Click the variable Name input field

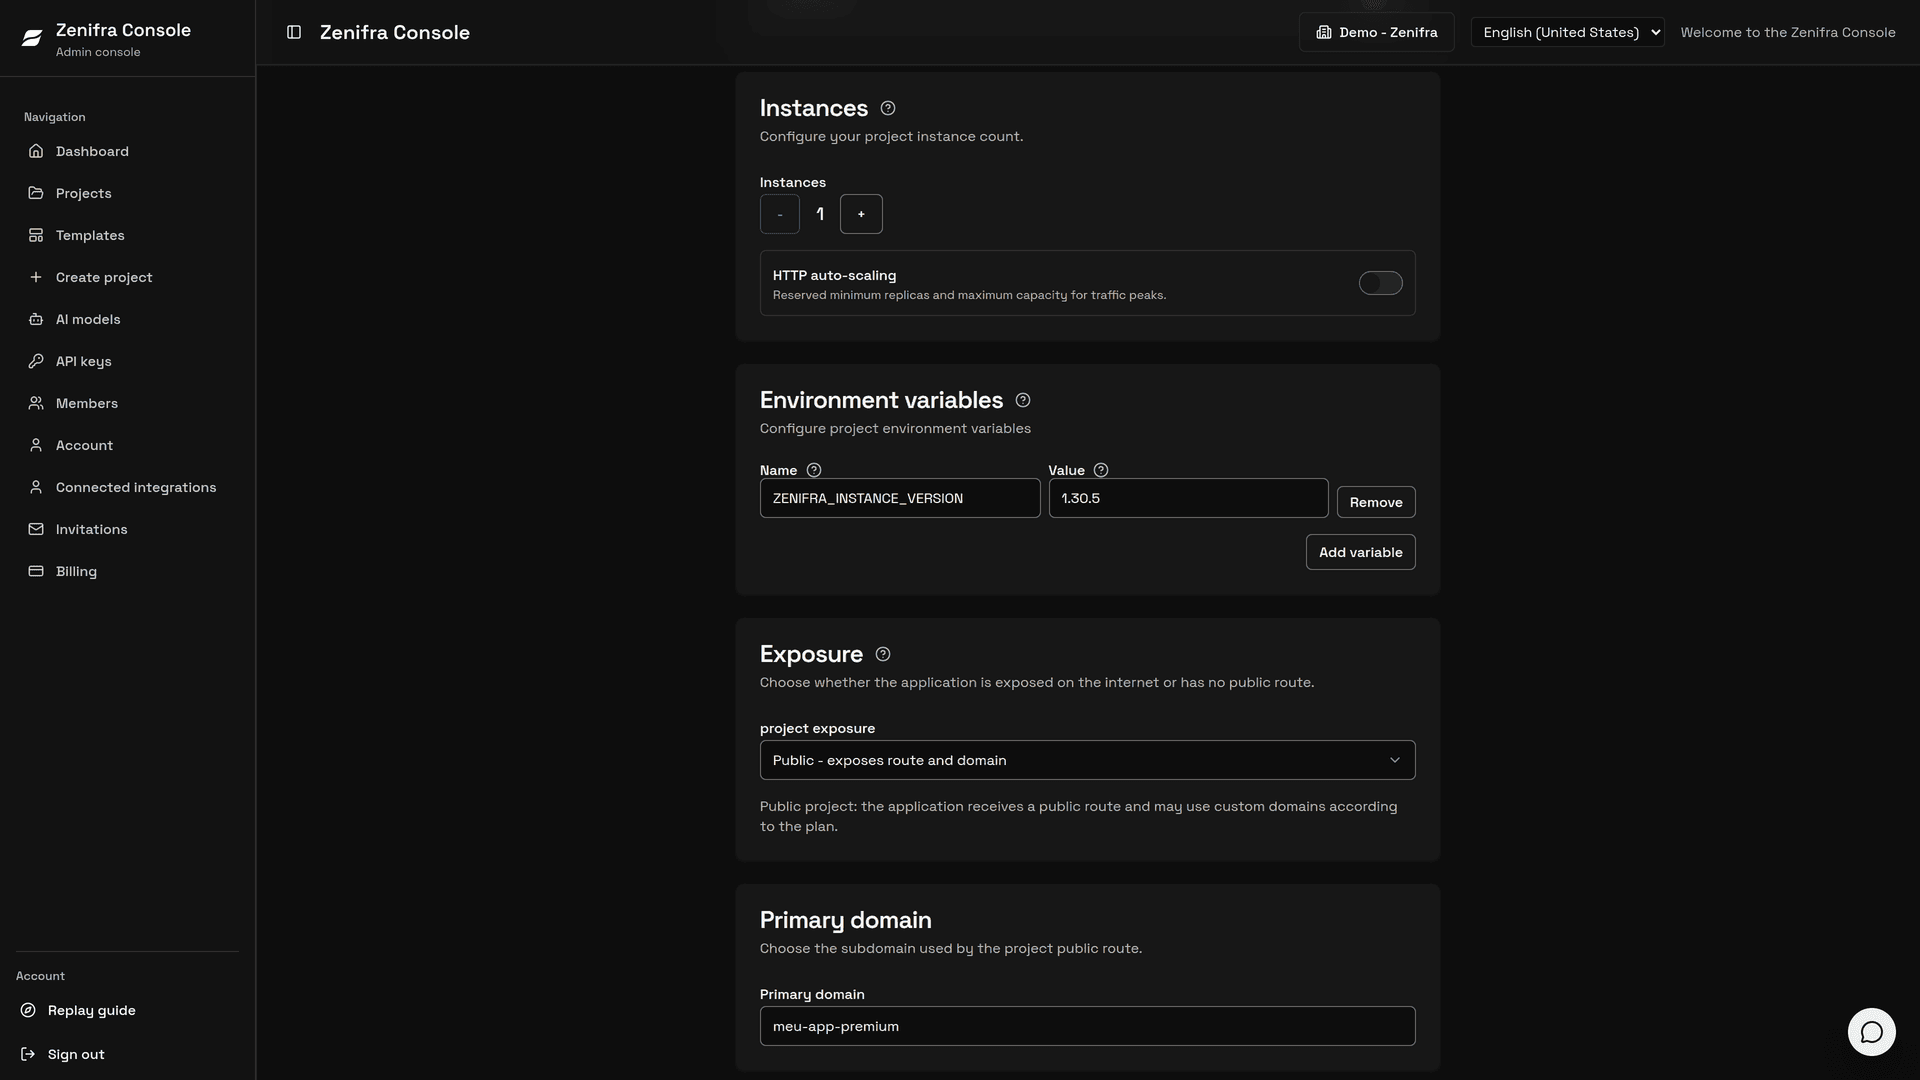[x=900, y=498]
